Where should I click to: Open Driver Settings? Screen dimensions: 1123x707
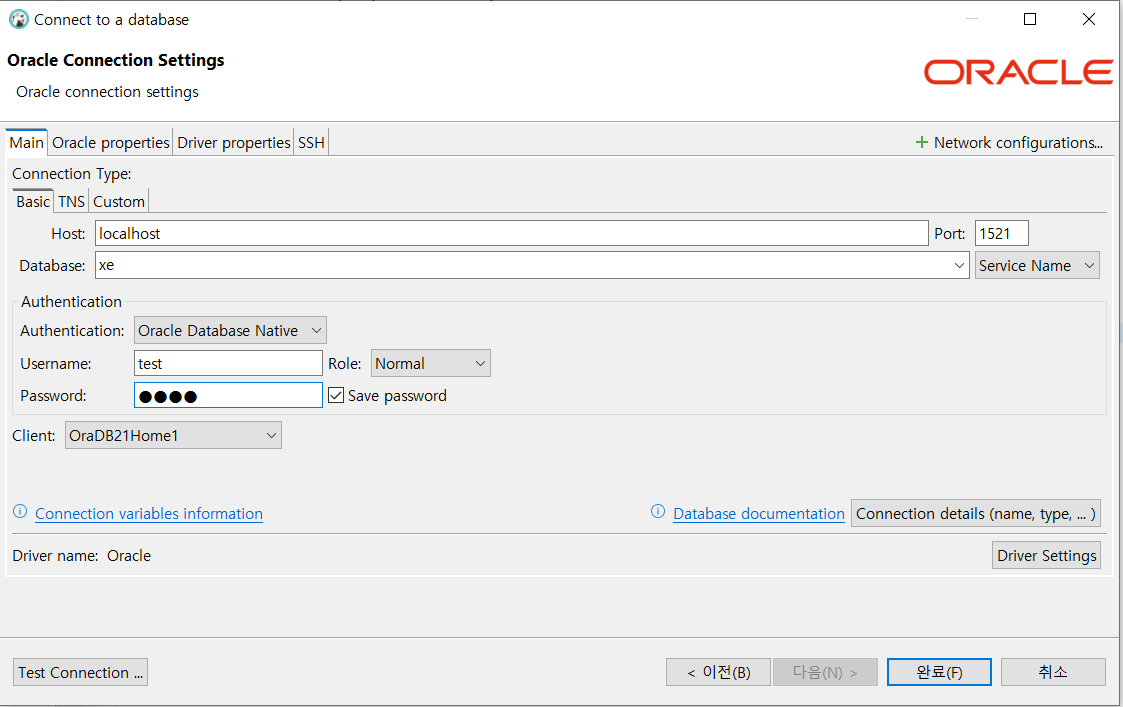pos(1046,555)
